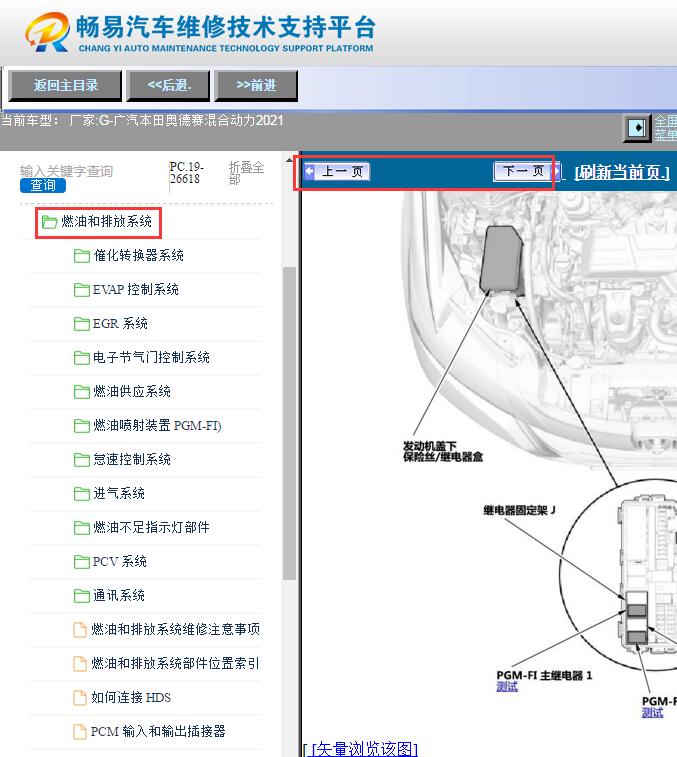Collapse the 燃油和排放系统 folder

106,222
